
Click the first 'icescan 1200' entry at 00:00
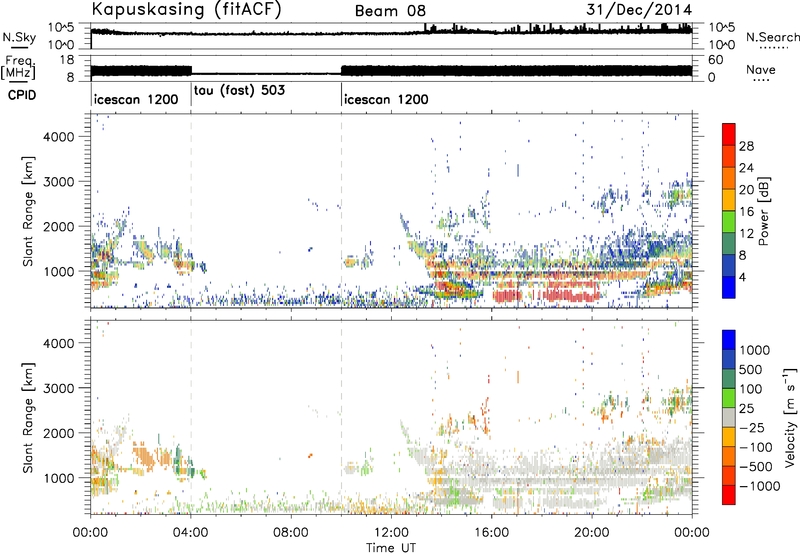click(x=136, y=99)
